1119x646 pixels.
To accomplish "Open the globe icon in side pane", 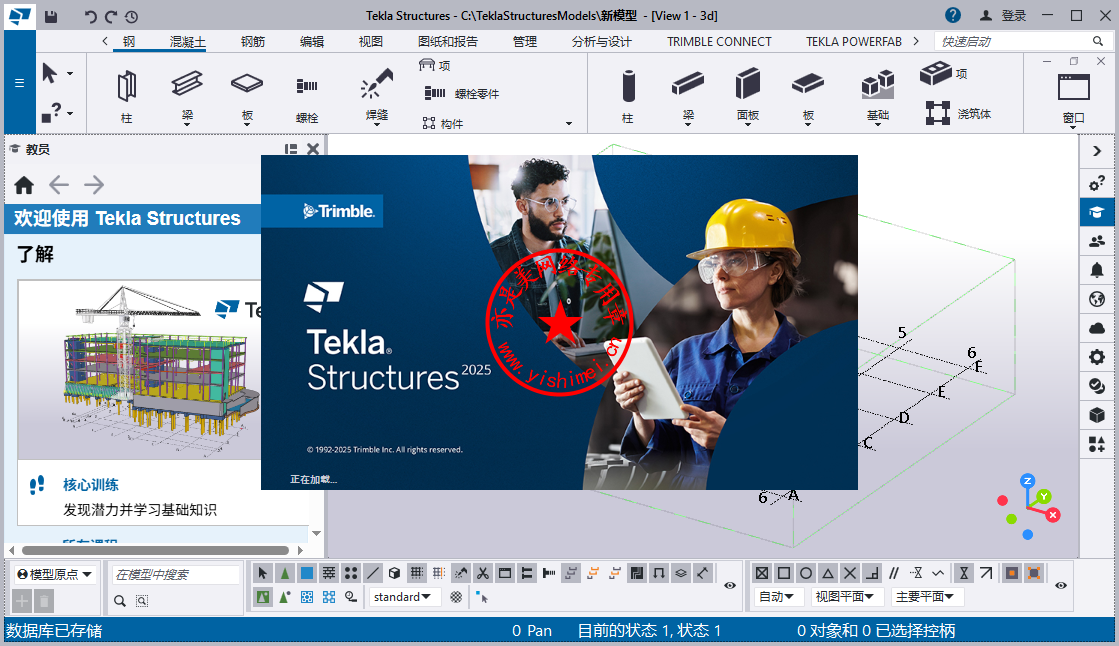I will point(1097,299).
